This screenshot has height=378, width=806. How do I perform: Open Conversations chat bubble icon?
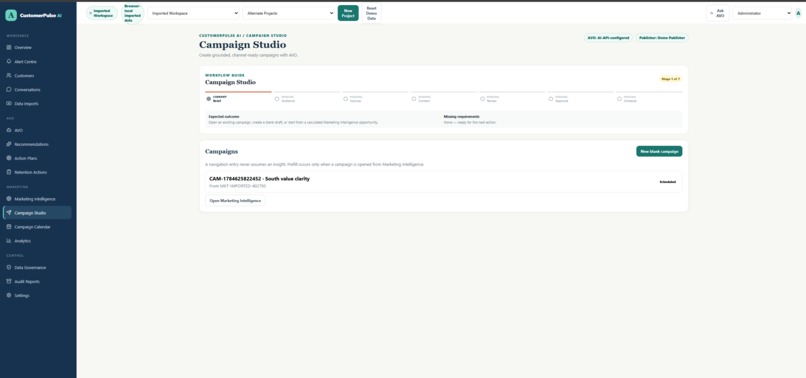(x=9, y=89)
